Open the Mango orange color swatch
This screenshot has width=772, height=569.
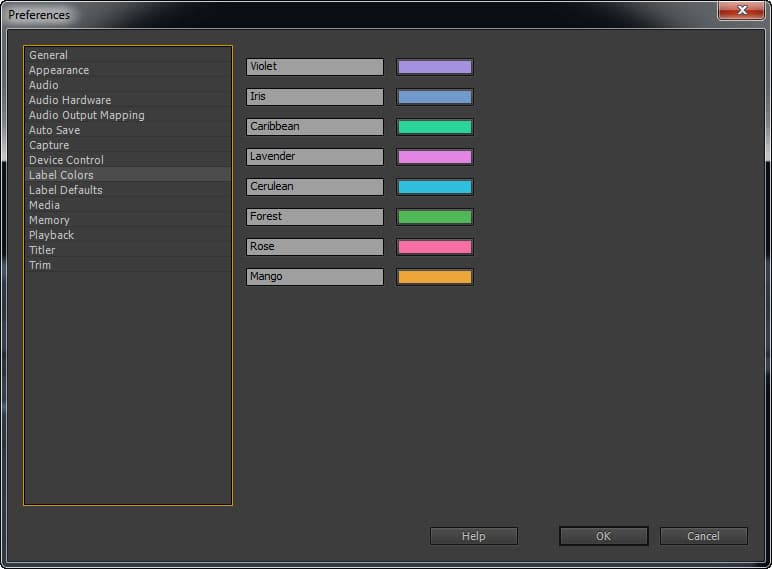click(x=435, y=277)
